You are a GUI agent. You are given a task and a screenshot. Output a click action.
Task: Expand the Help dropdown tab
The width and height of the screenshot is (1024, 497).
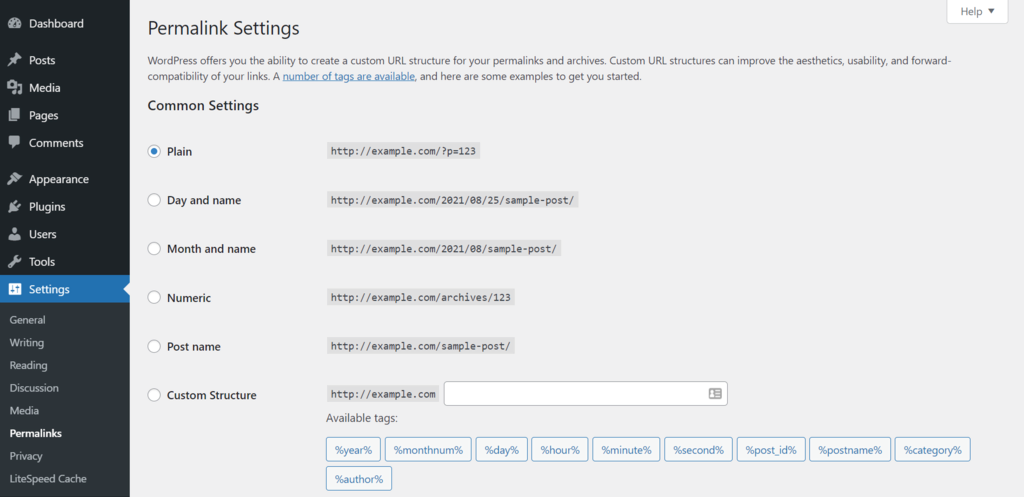[x=976, y=11]
